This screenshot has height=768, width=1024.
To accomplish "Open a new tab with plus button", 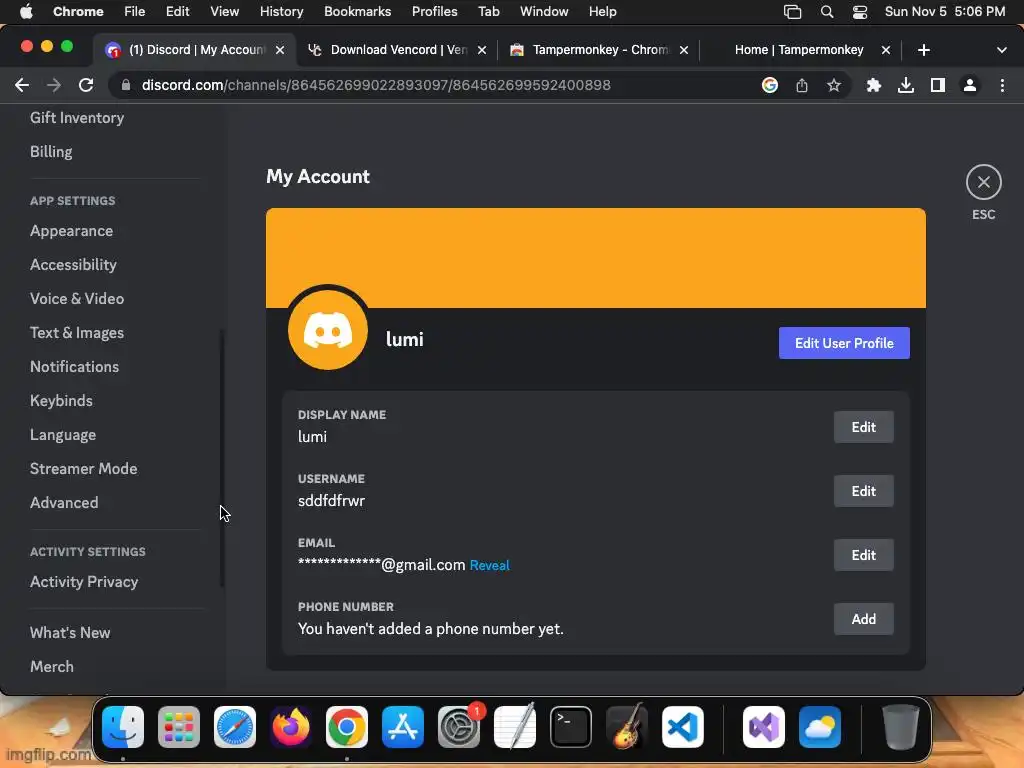I will click(923, 50).
